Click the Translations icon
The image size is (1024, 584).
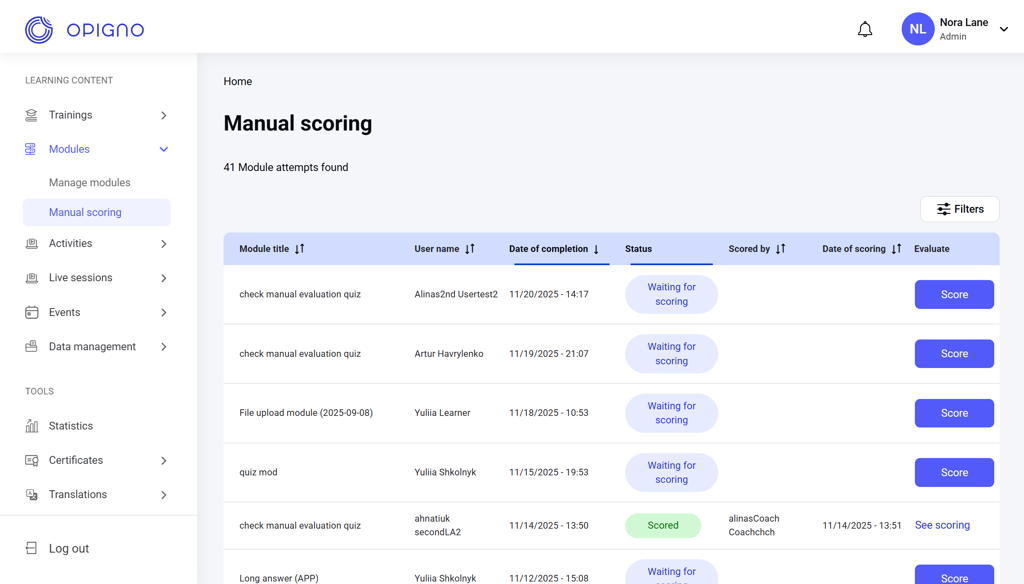tap(31, 495)
